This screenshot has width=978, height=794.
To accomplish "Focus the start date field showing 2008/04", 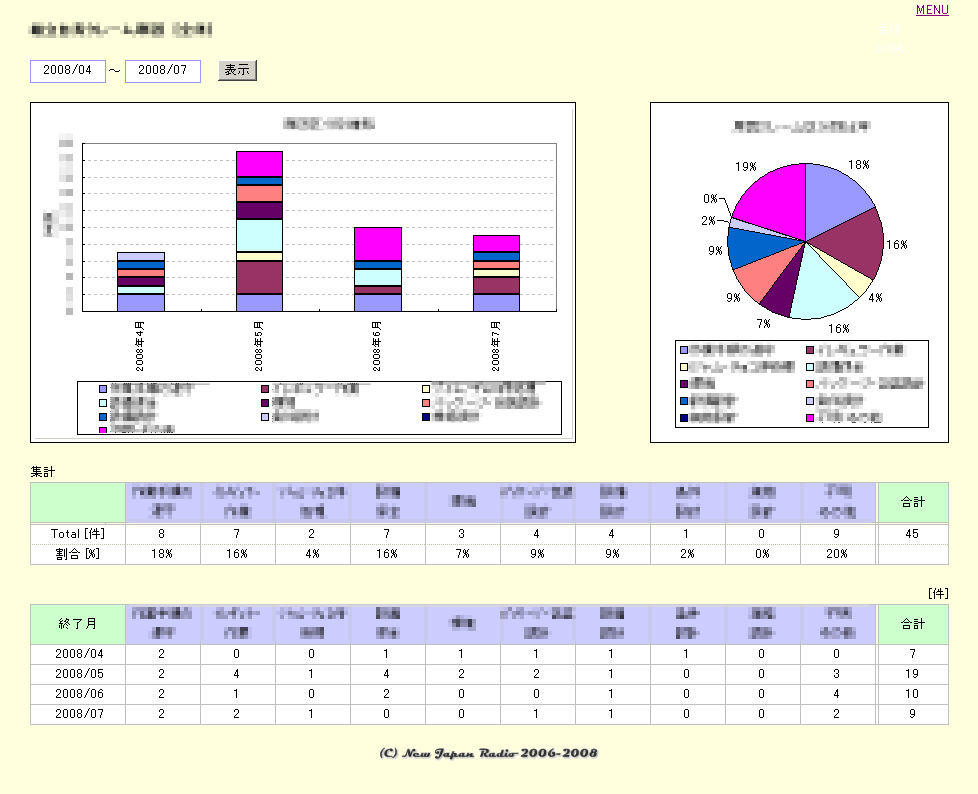I will click(68, 70).
